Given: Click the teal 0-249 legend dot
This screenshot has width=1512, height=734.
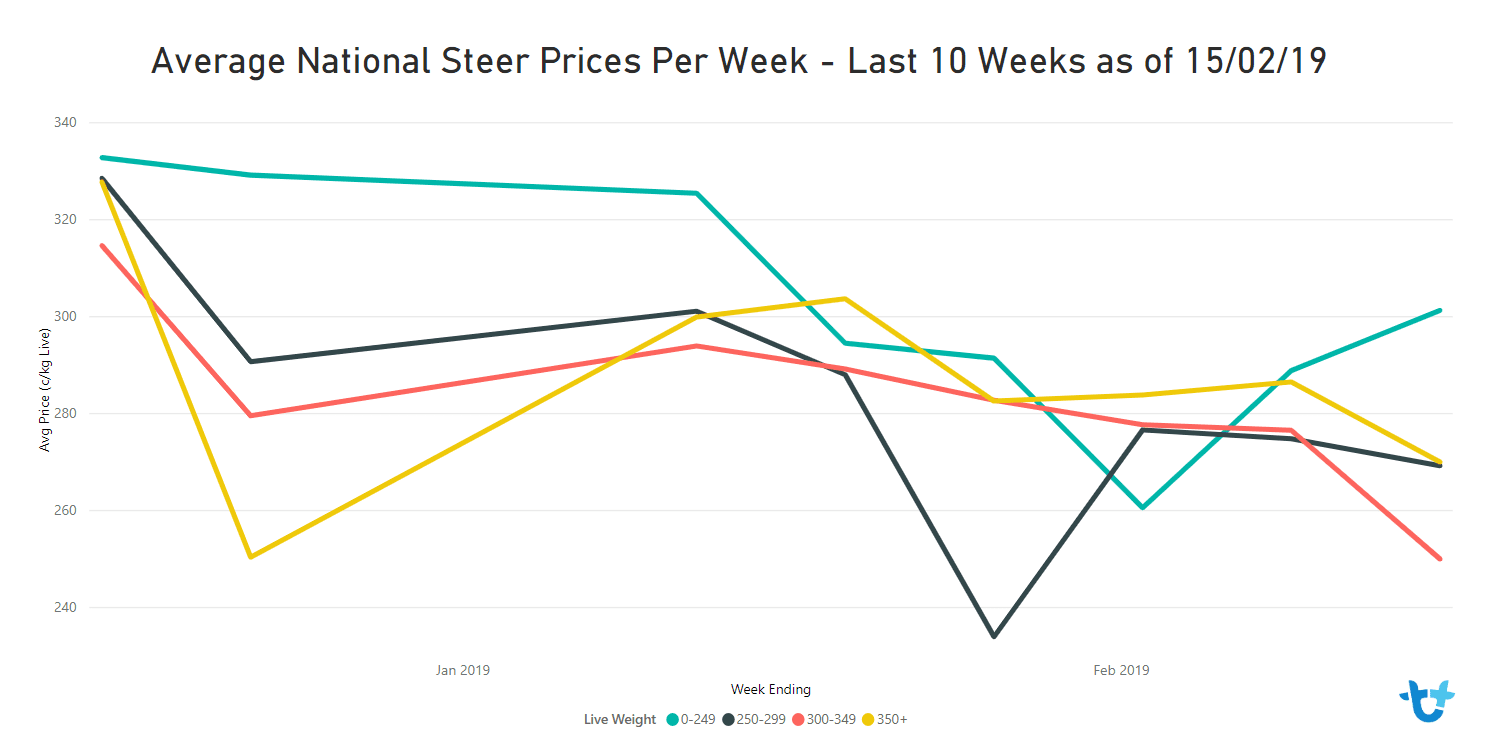Looking at the screenshot, I should click(x=673, y=719).
